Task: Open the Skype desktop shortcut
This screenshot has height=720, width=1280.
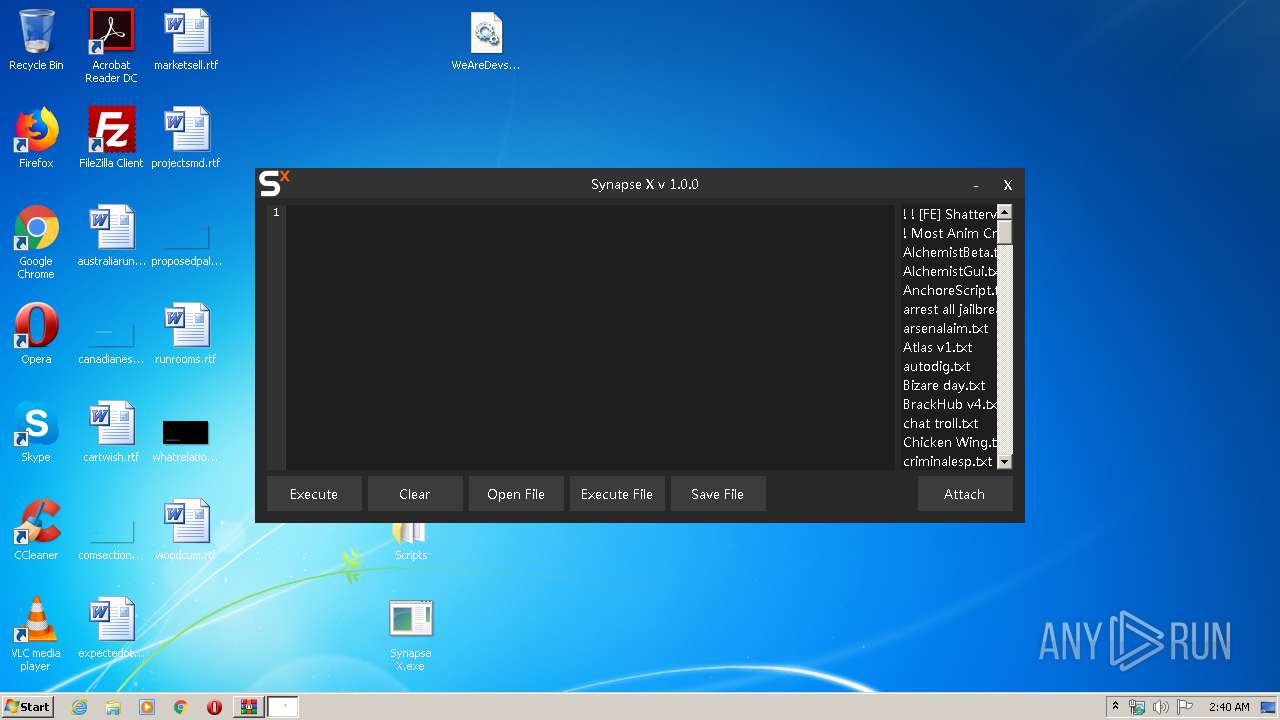Action: 36,433
